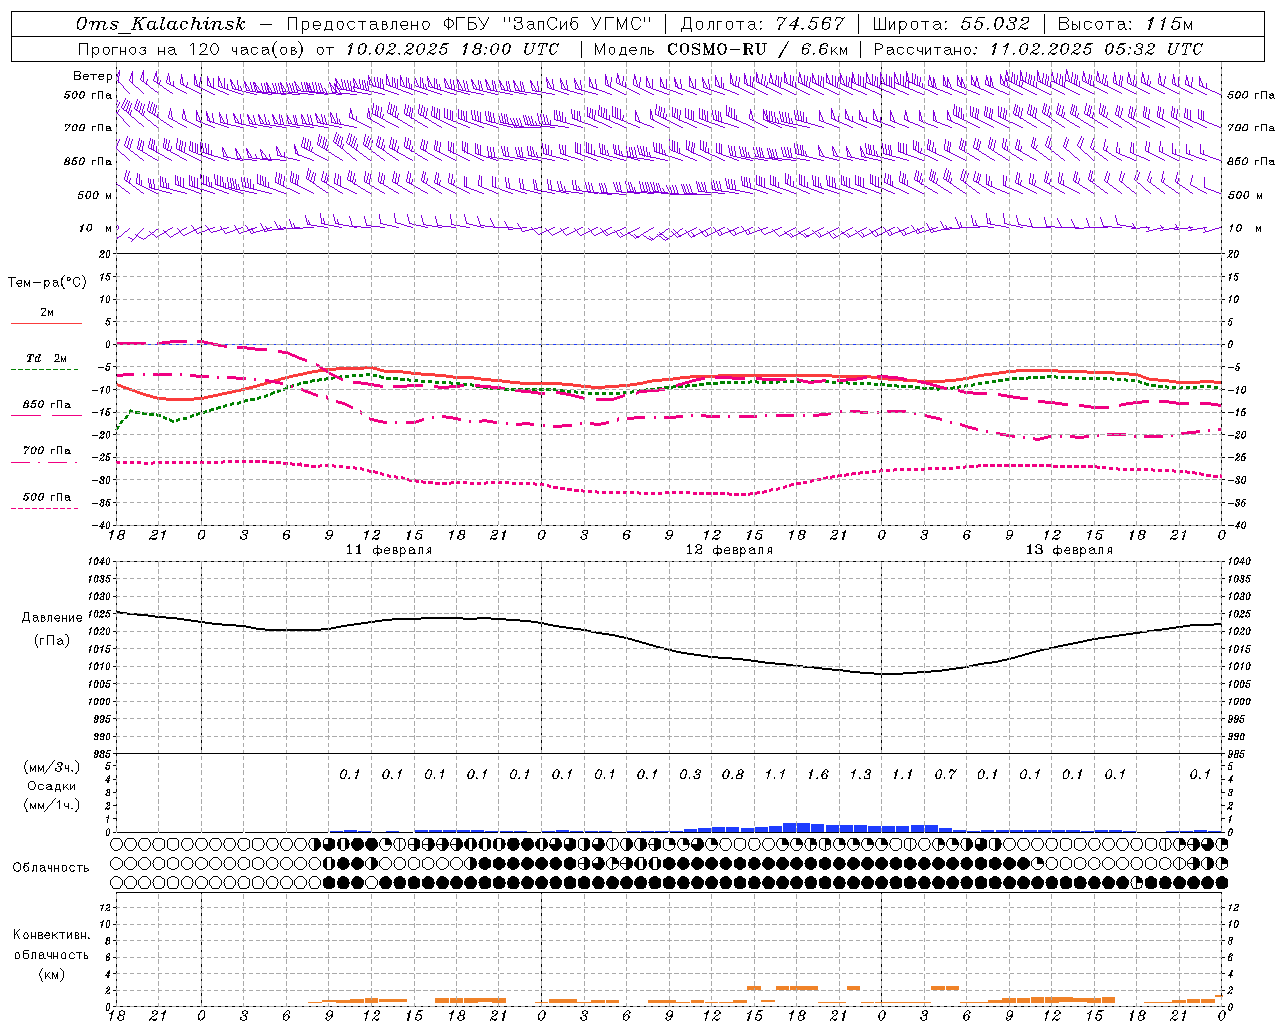Click the 1.6 precipitation amount value
Viewport: 1280px width, 1024px height.
click(x=818, y=774)
